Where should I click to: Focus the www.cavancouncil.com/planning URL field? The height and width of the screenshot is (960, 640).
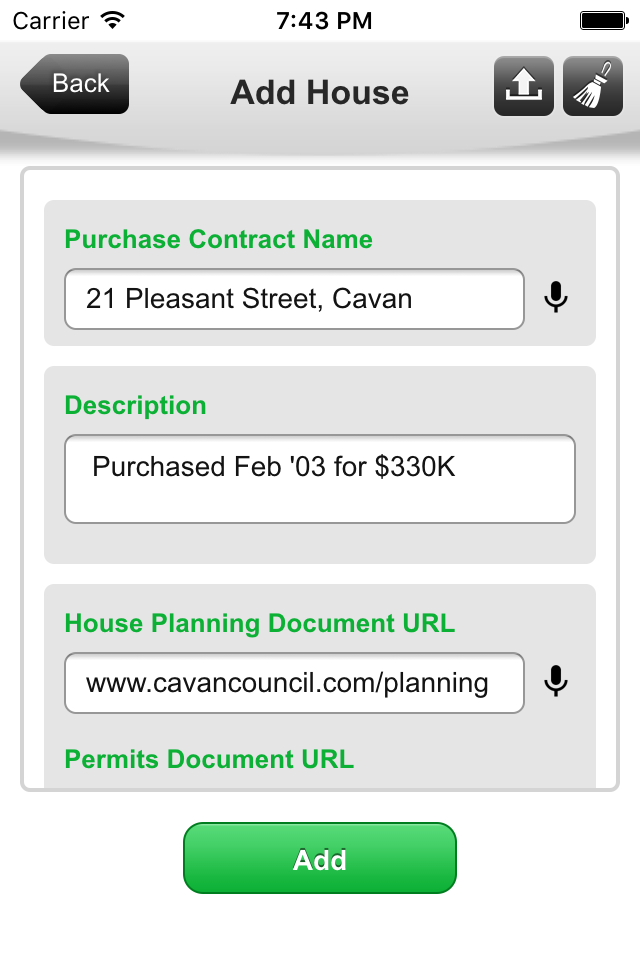[294, 683]
